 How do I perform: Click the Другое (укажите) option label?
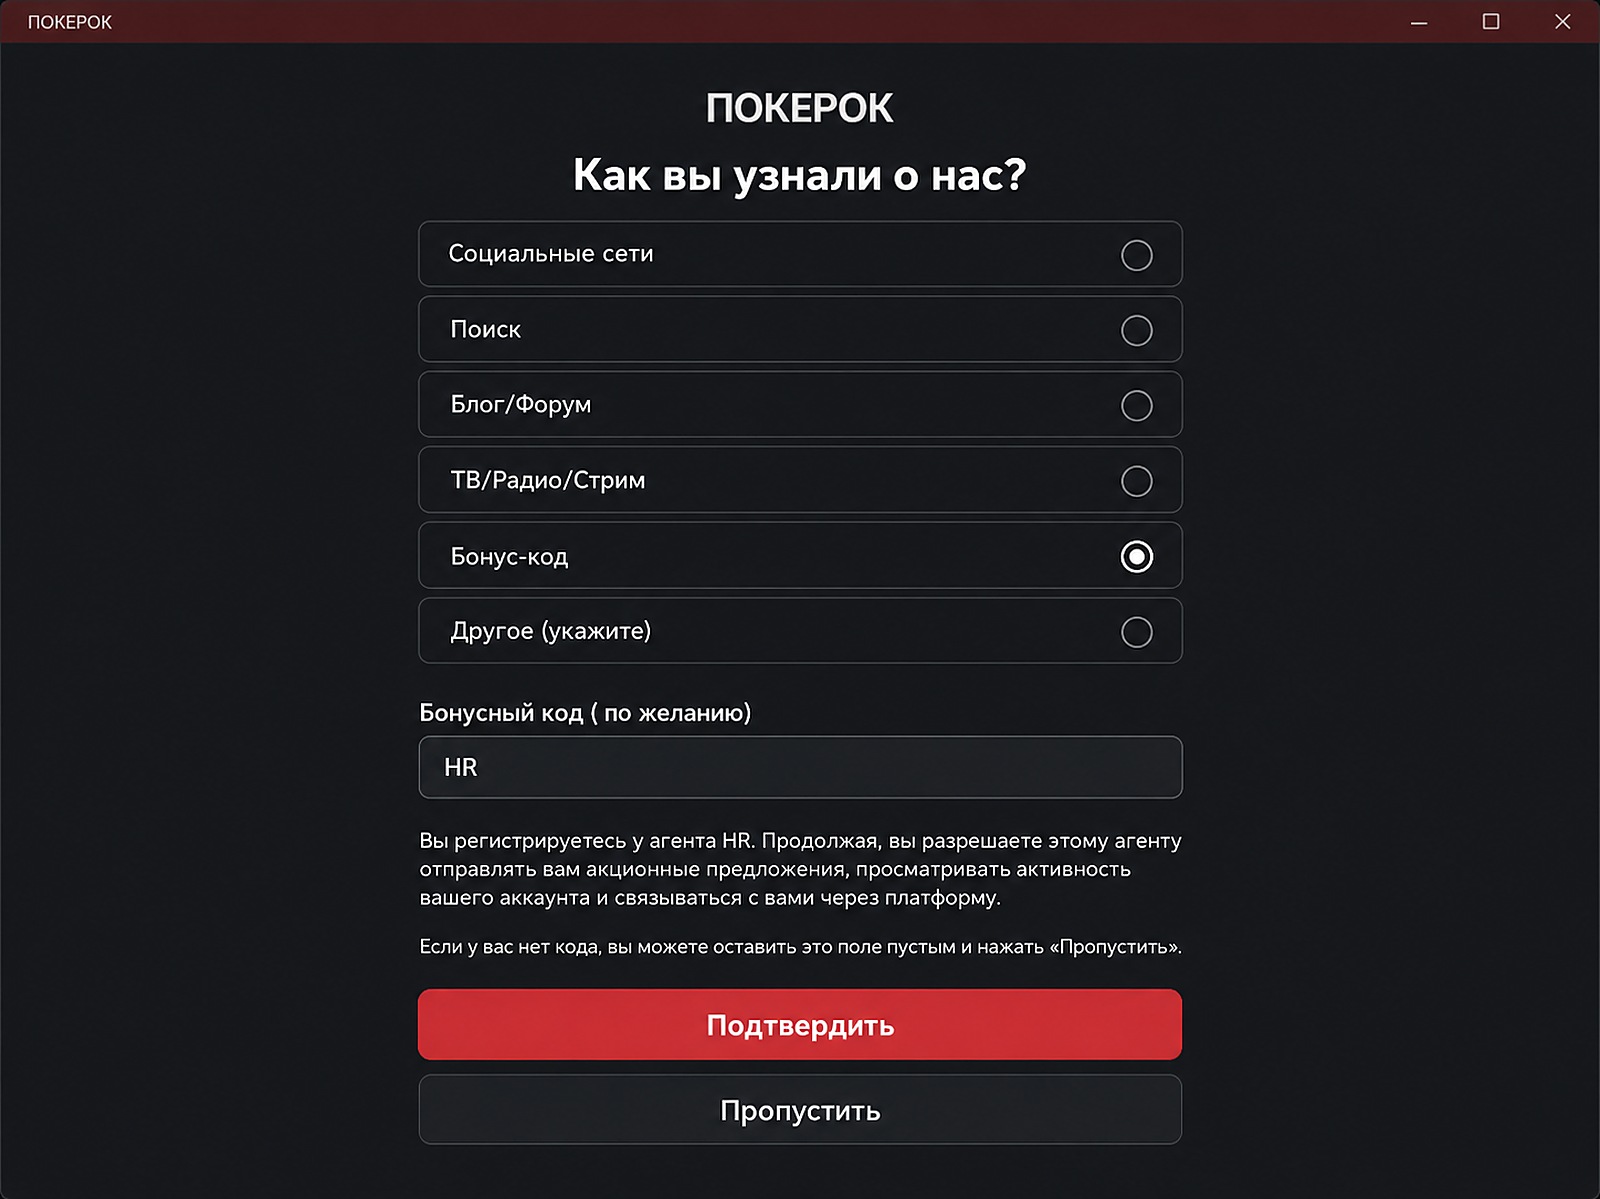(x=551, y=631)
